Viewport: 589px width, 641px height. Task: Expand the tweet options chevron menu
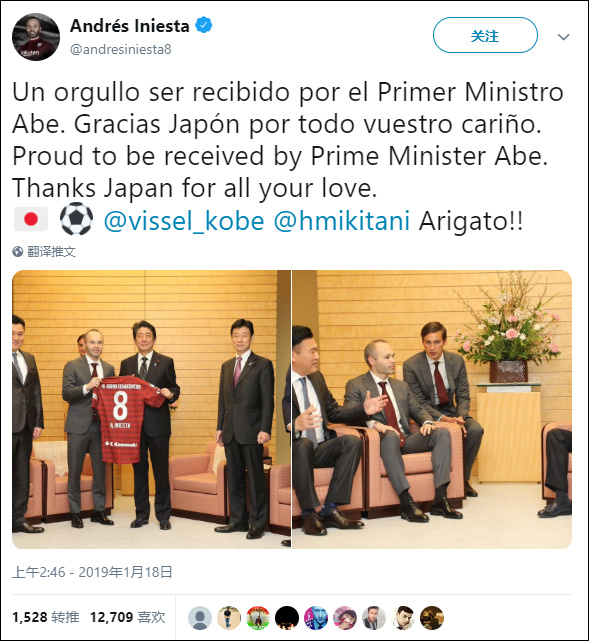click(x=564, y=37)
